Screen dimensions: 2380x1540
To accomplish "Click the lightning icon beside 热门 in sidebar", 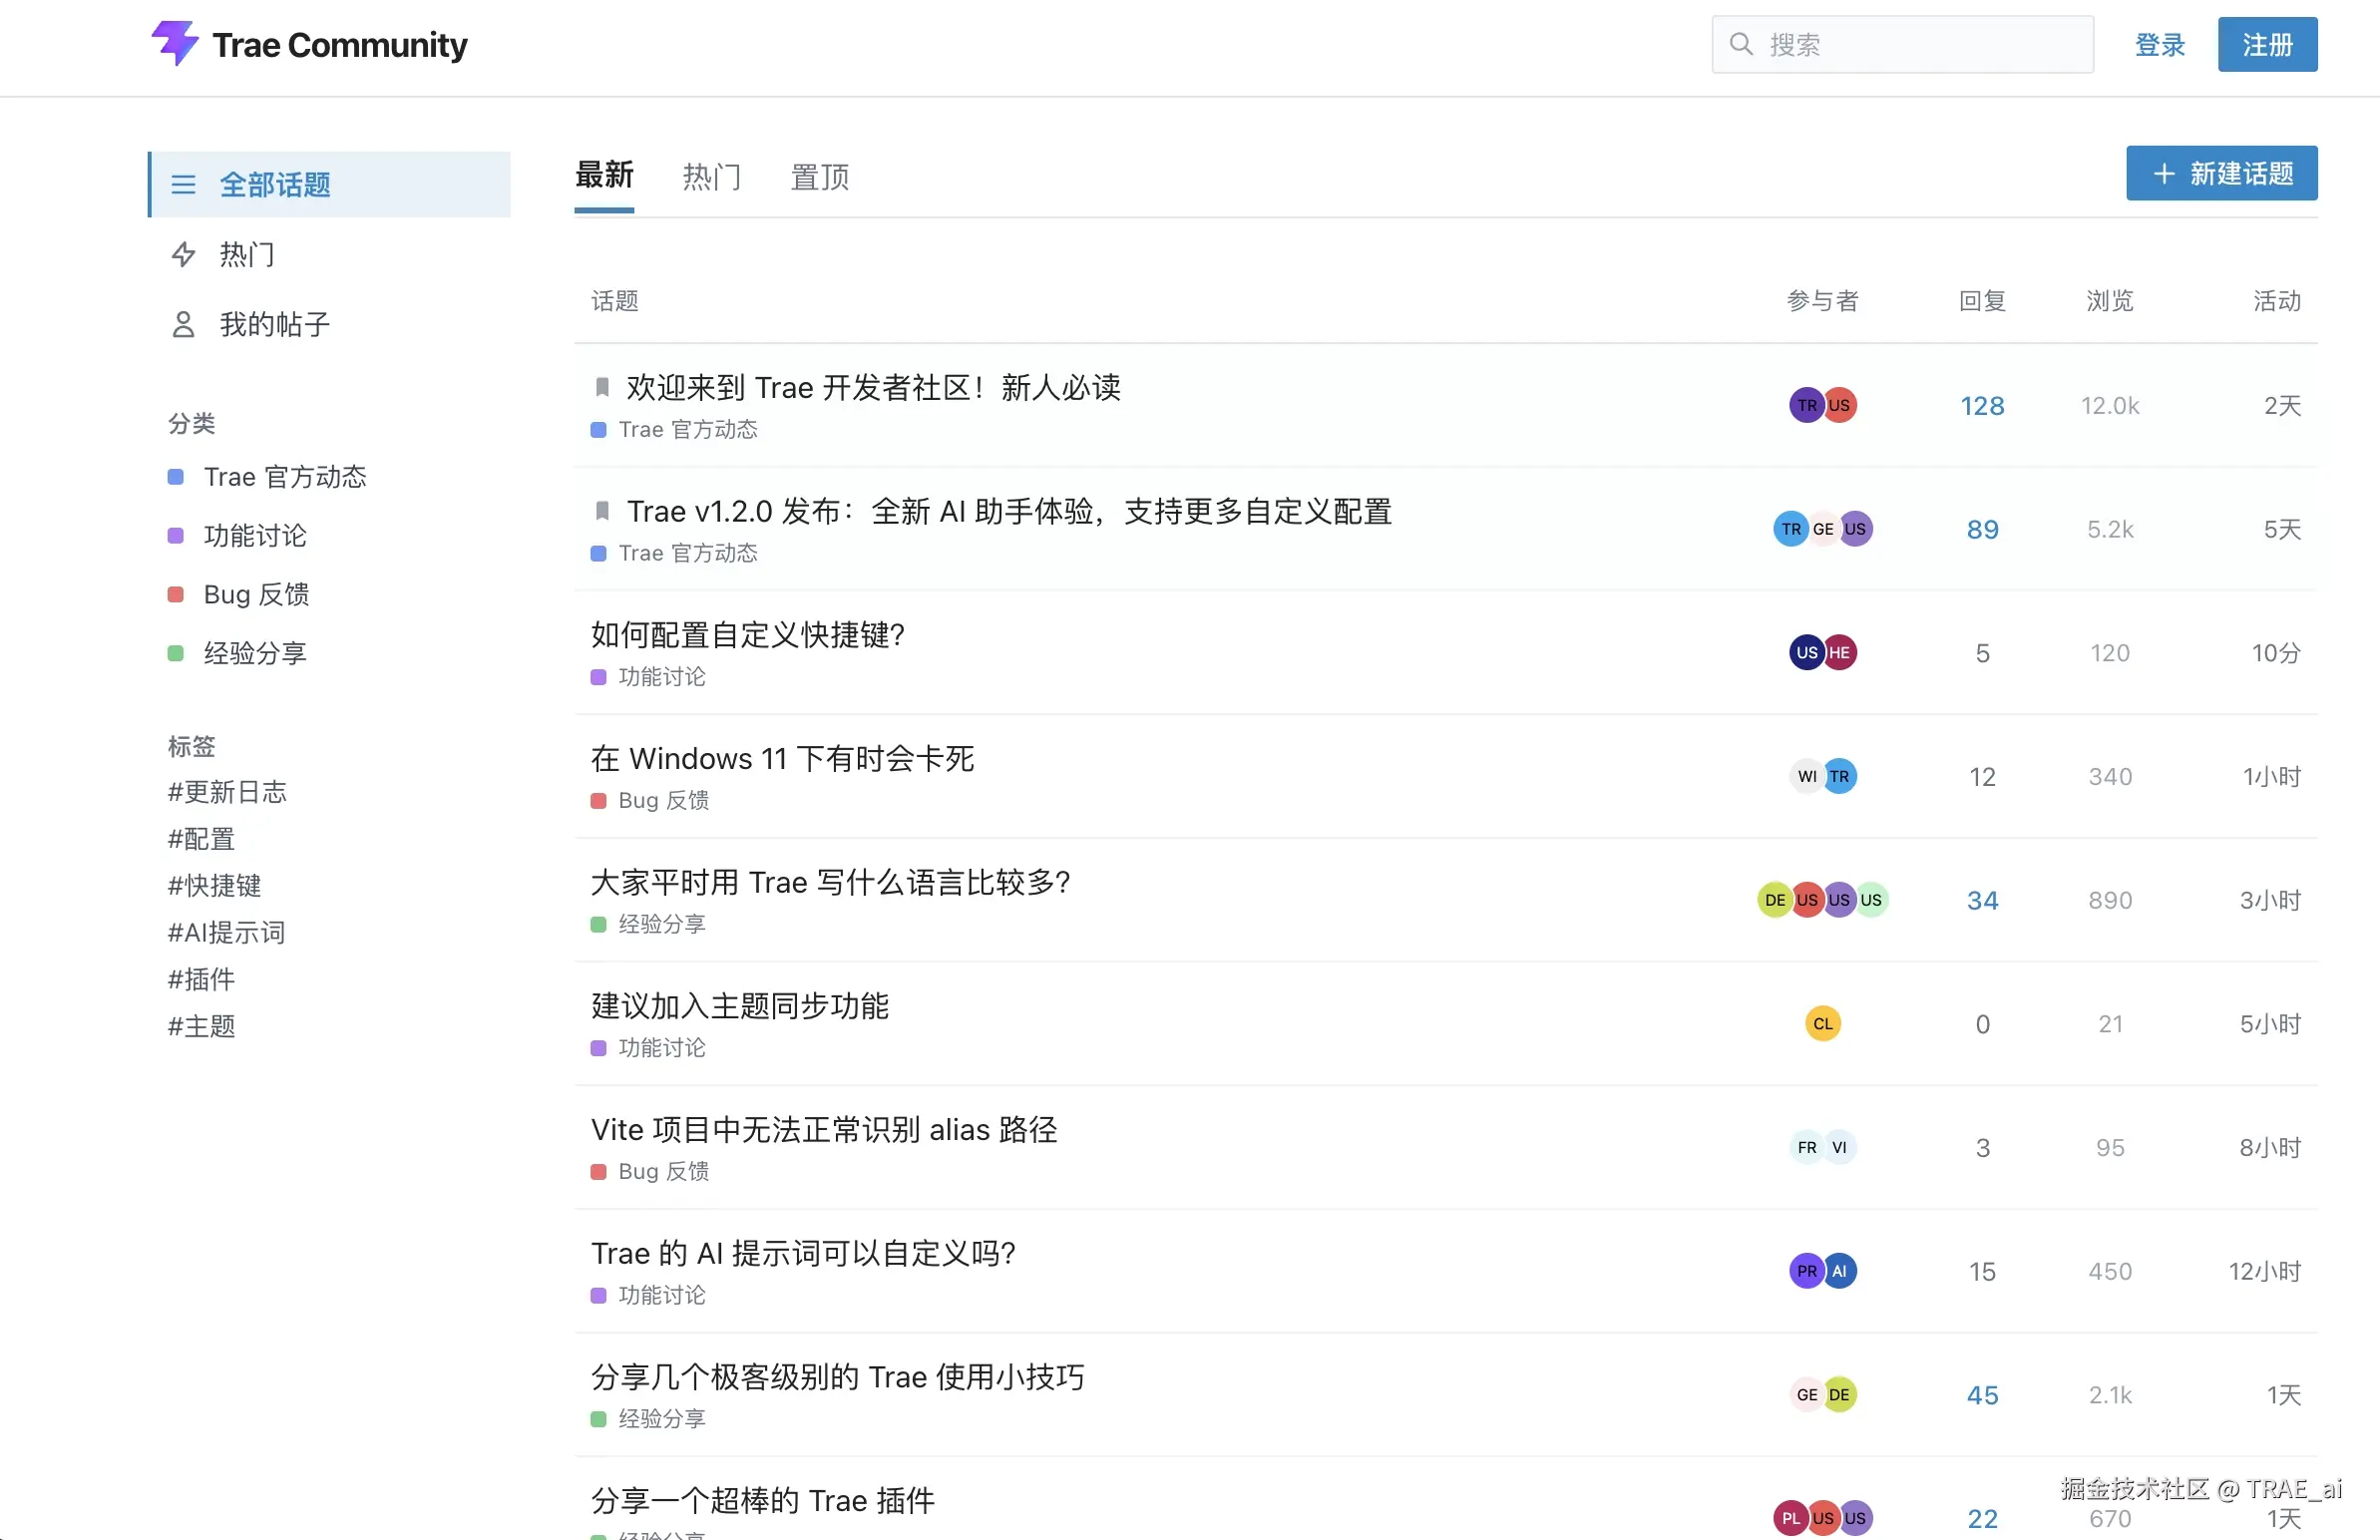I will [183, 254].
